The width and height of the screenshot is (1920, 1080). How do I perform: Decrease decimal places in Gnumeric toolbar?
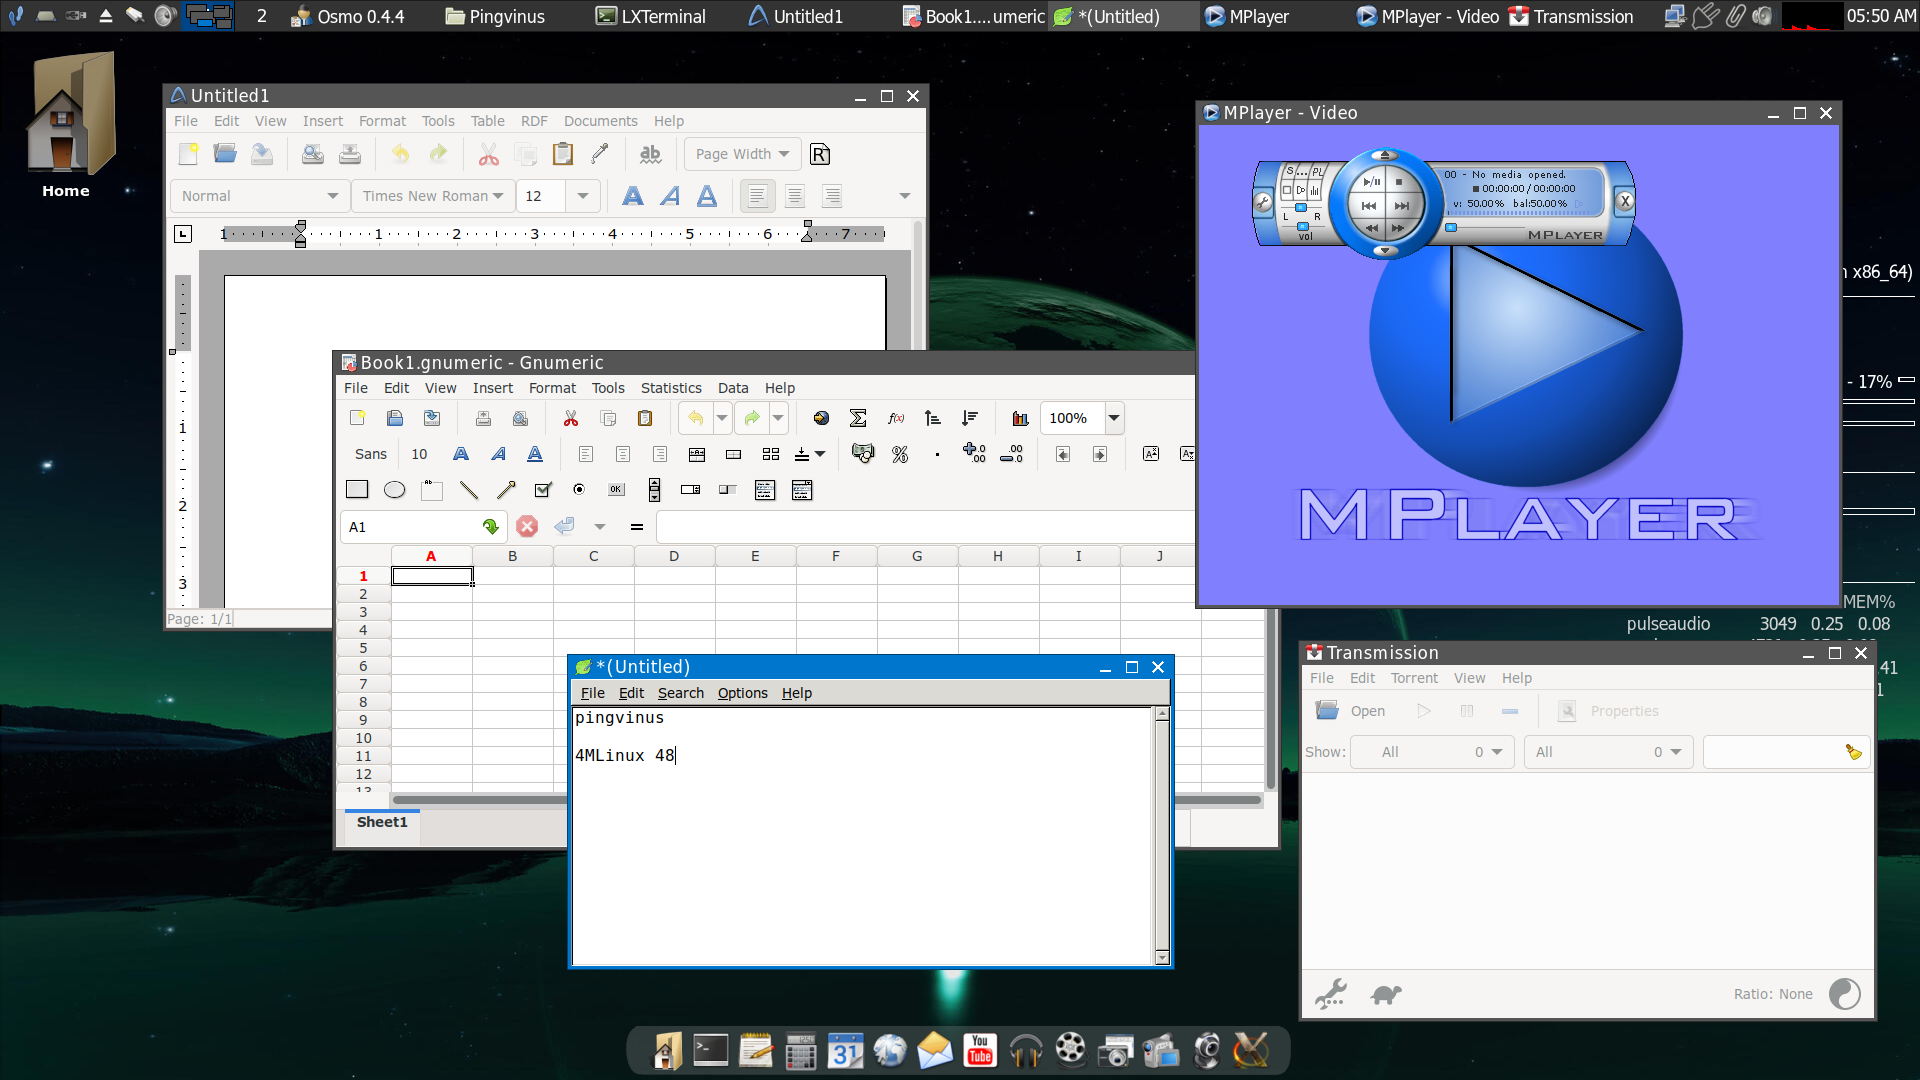1012,454
